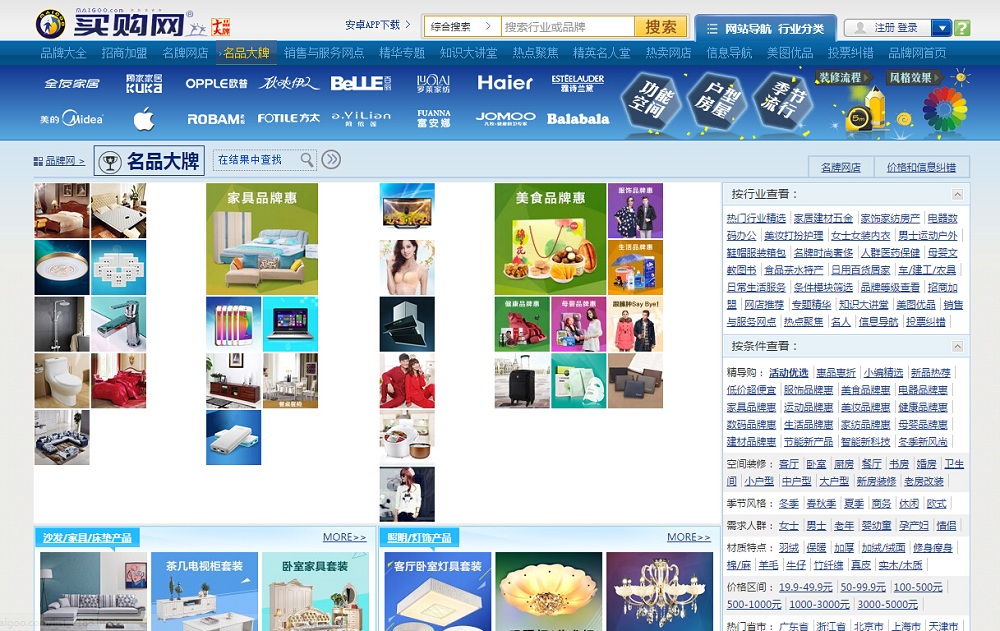Image resolution: width=1000 pixels, height=631 pixels.
Task: Click the orange 搜索 button
Action: point(660,27)
